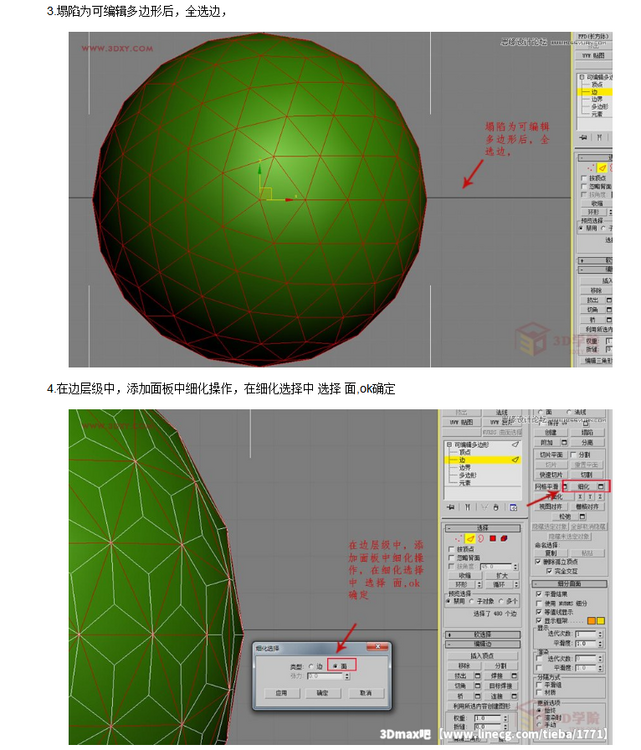The image size is (641, 750).
Task: Collapse the 编辑边 rollout header
Action: [x=482, y=644]
